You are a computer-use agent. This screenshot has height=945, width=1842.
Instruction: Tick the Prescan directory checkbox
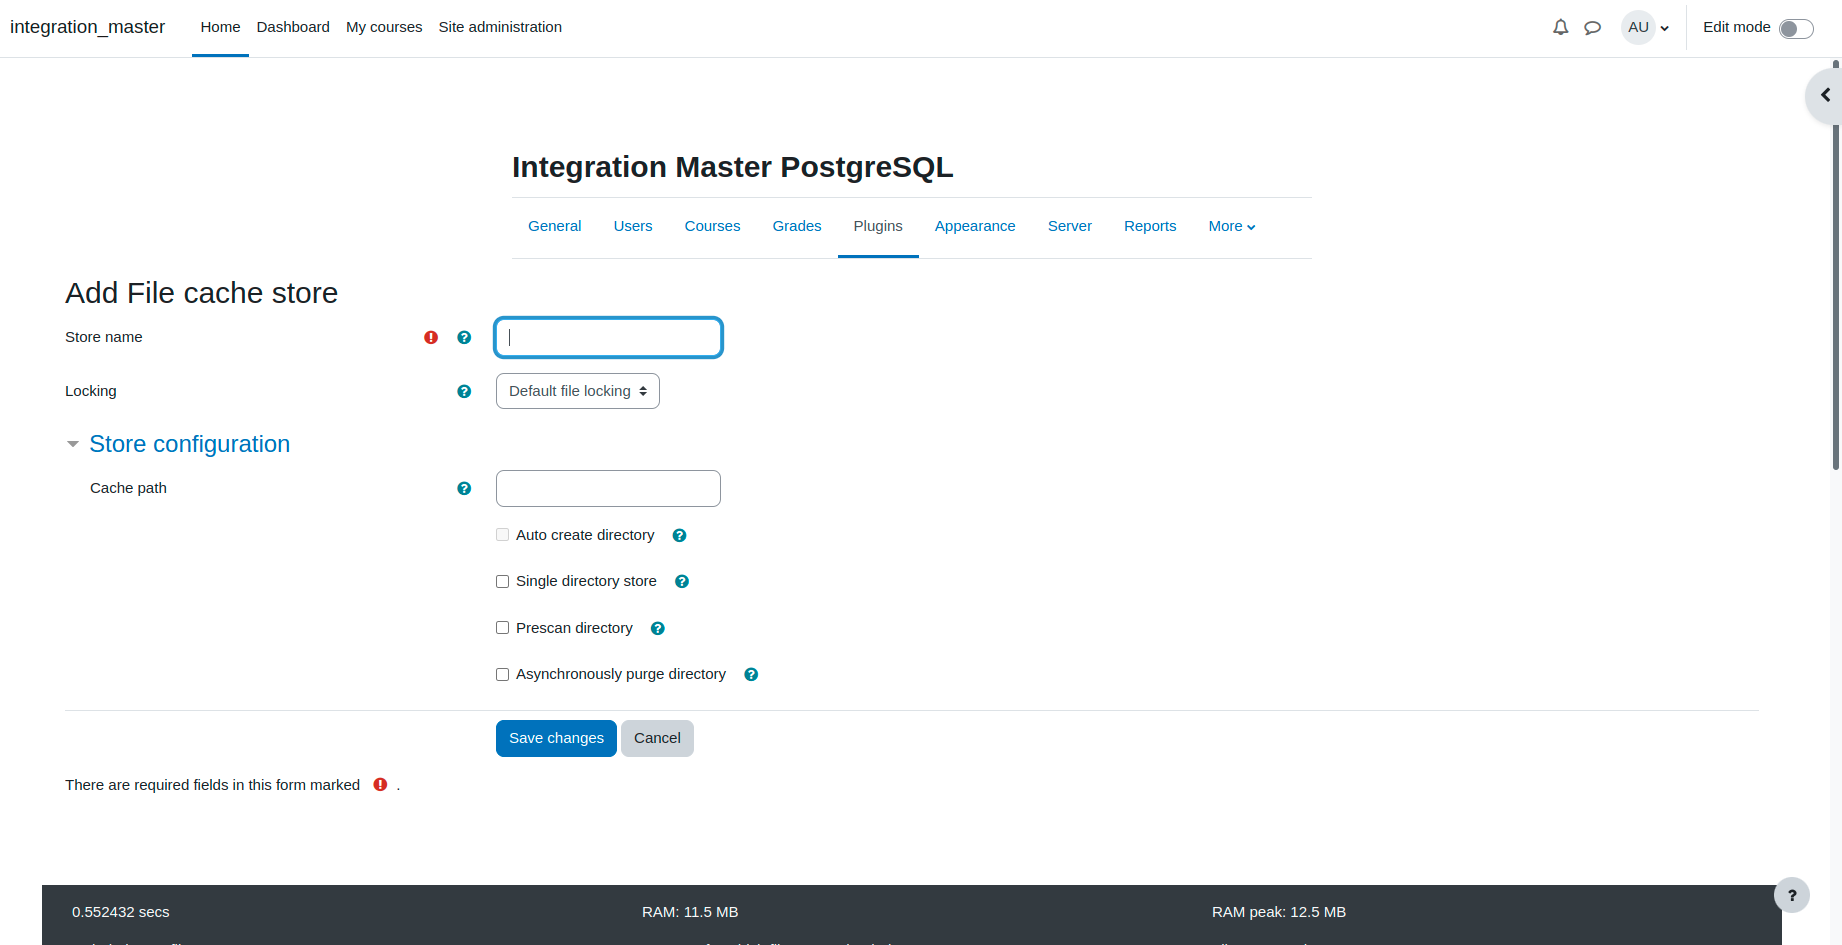[503, 628]
